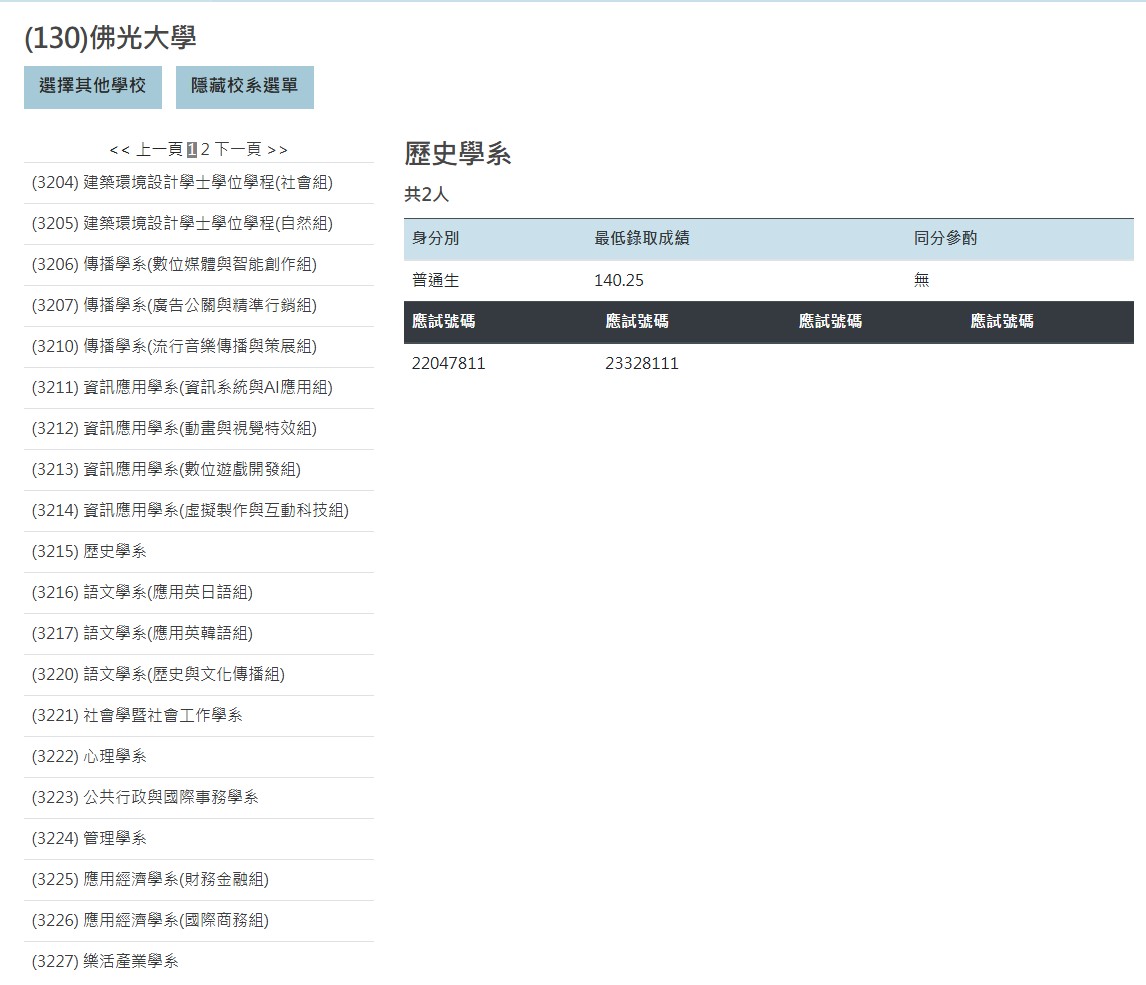Click the (130)佛光大學 title
Viewport: 1146px width, 985px height.
pyautogui.click(x=110, y=37)
